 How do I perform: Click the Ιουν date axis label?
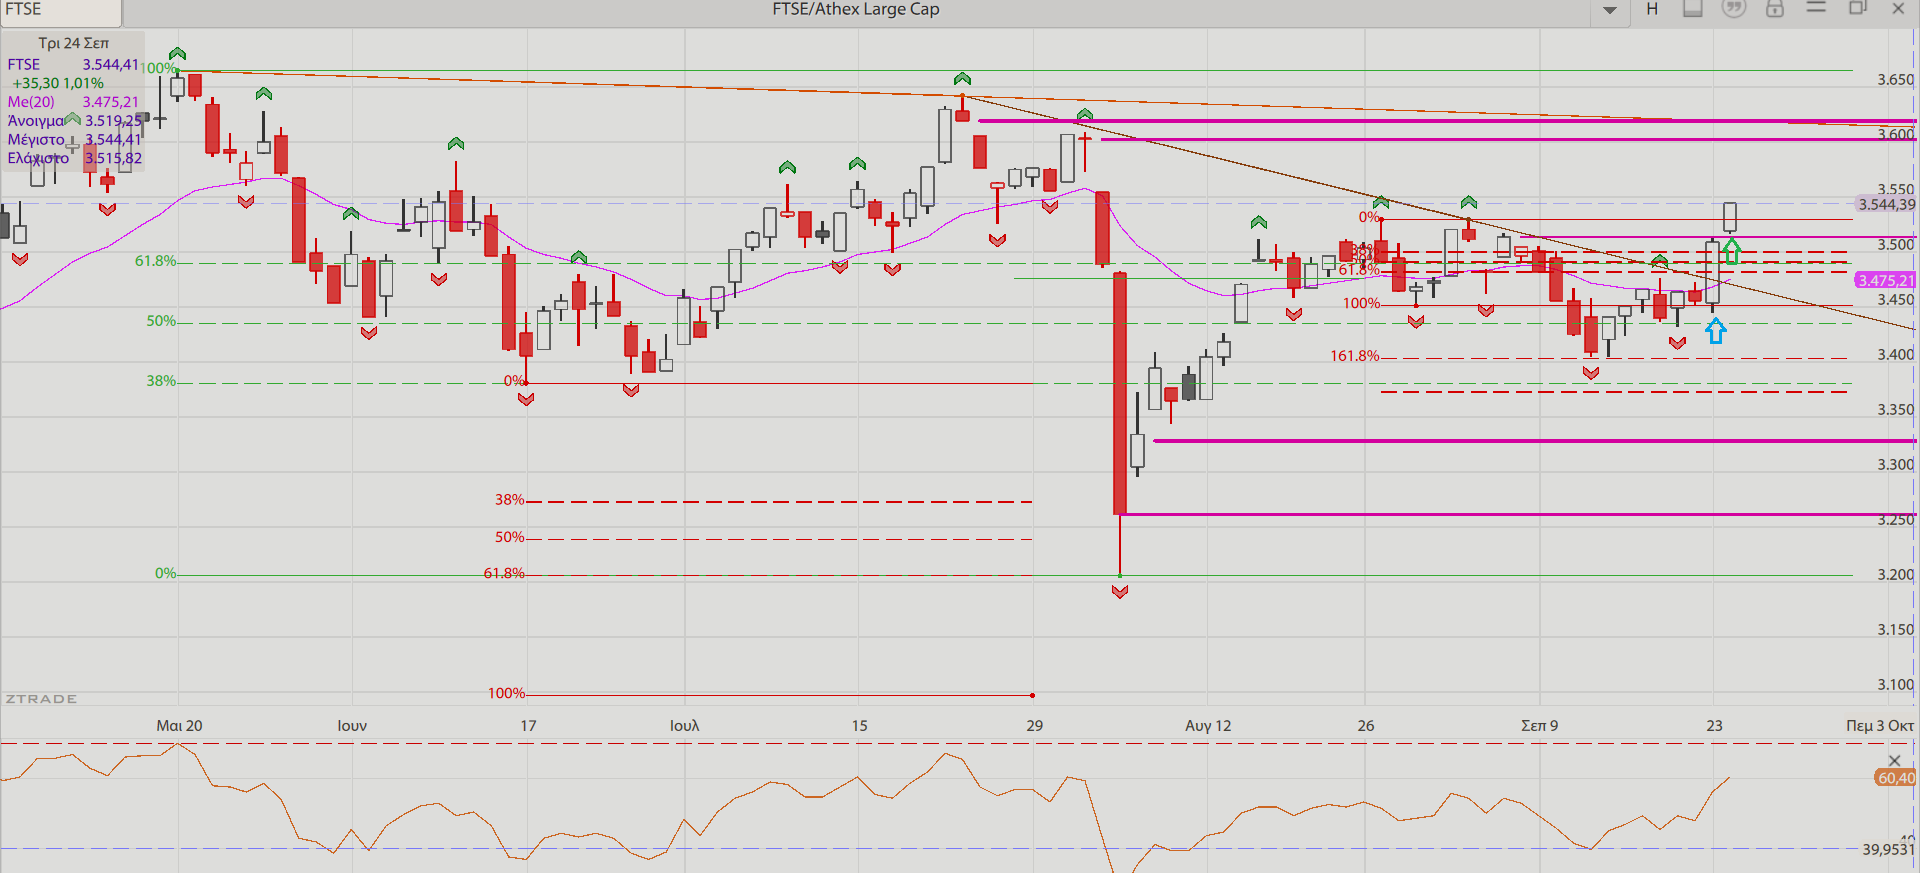pos(352,725)
